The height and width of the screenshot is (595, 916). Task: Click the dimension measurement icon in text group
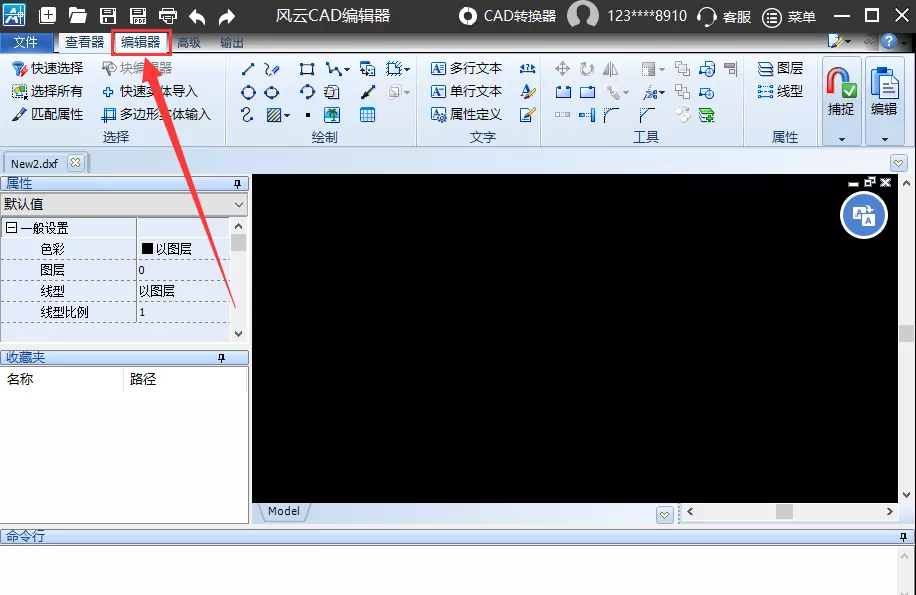pos(527,69)
